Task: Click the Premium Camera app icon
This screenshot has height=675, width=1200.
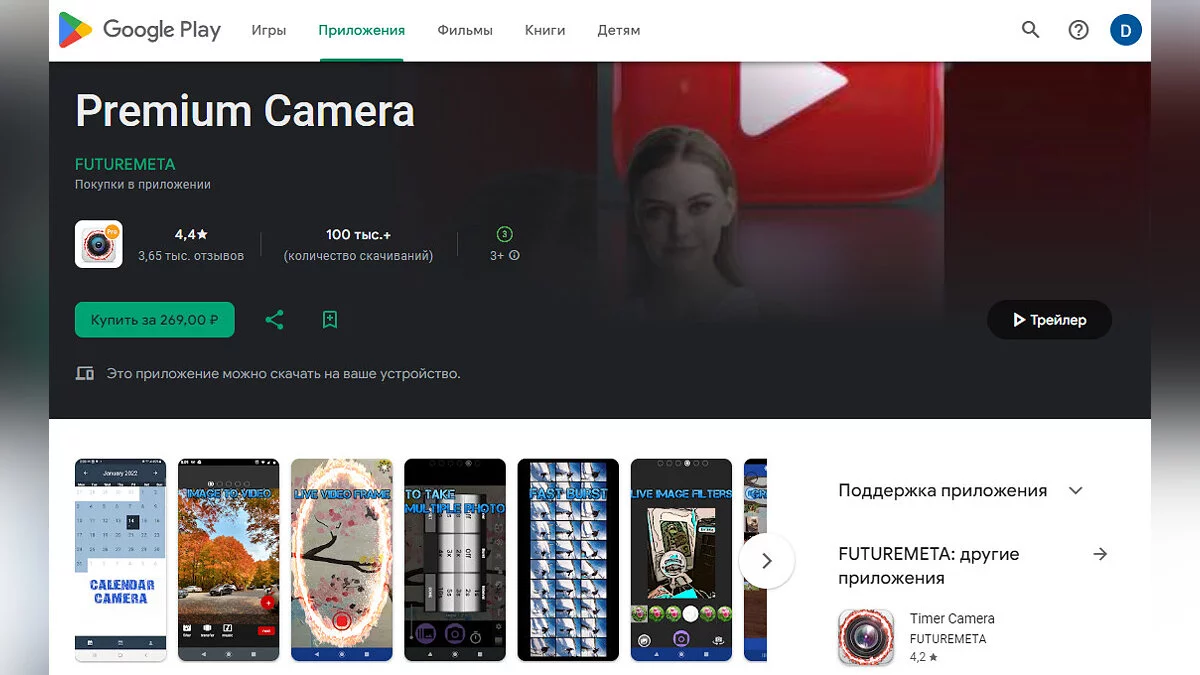Action: pos(99,244)
